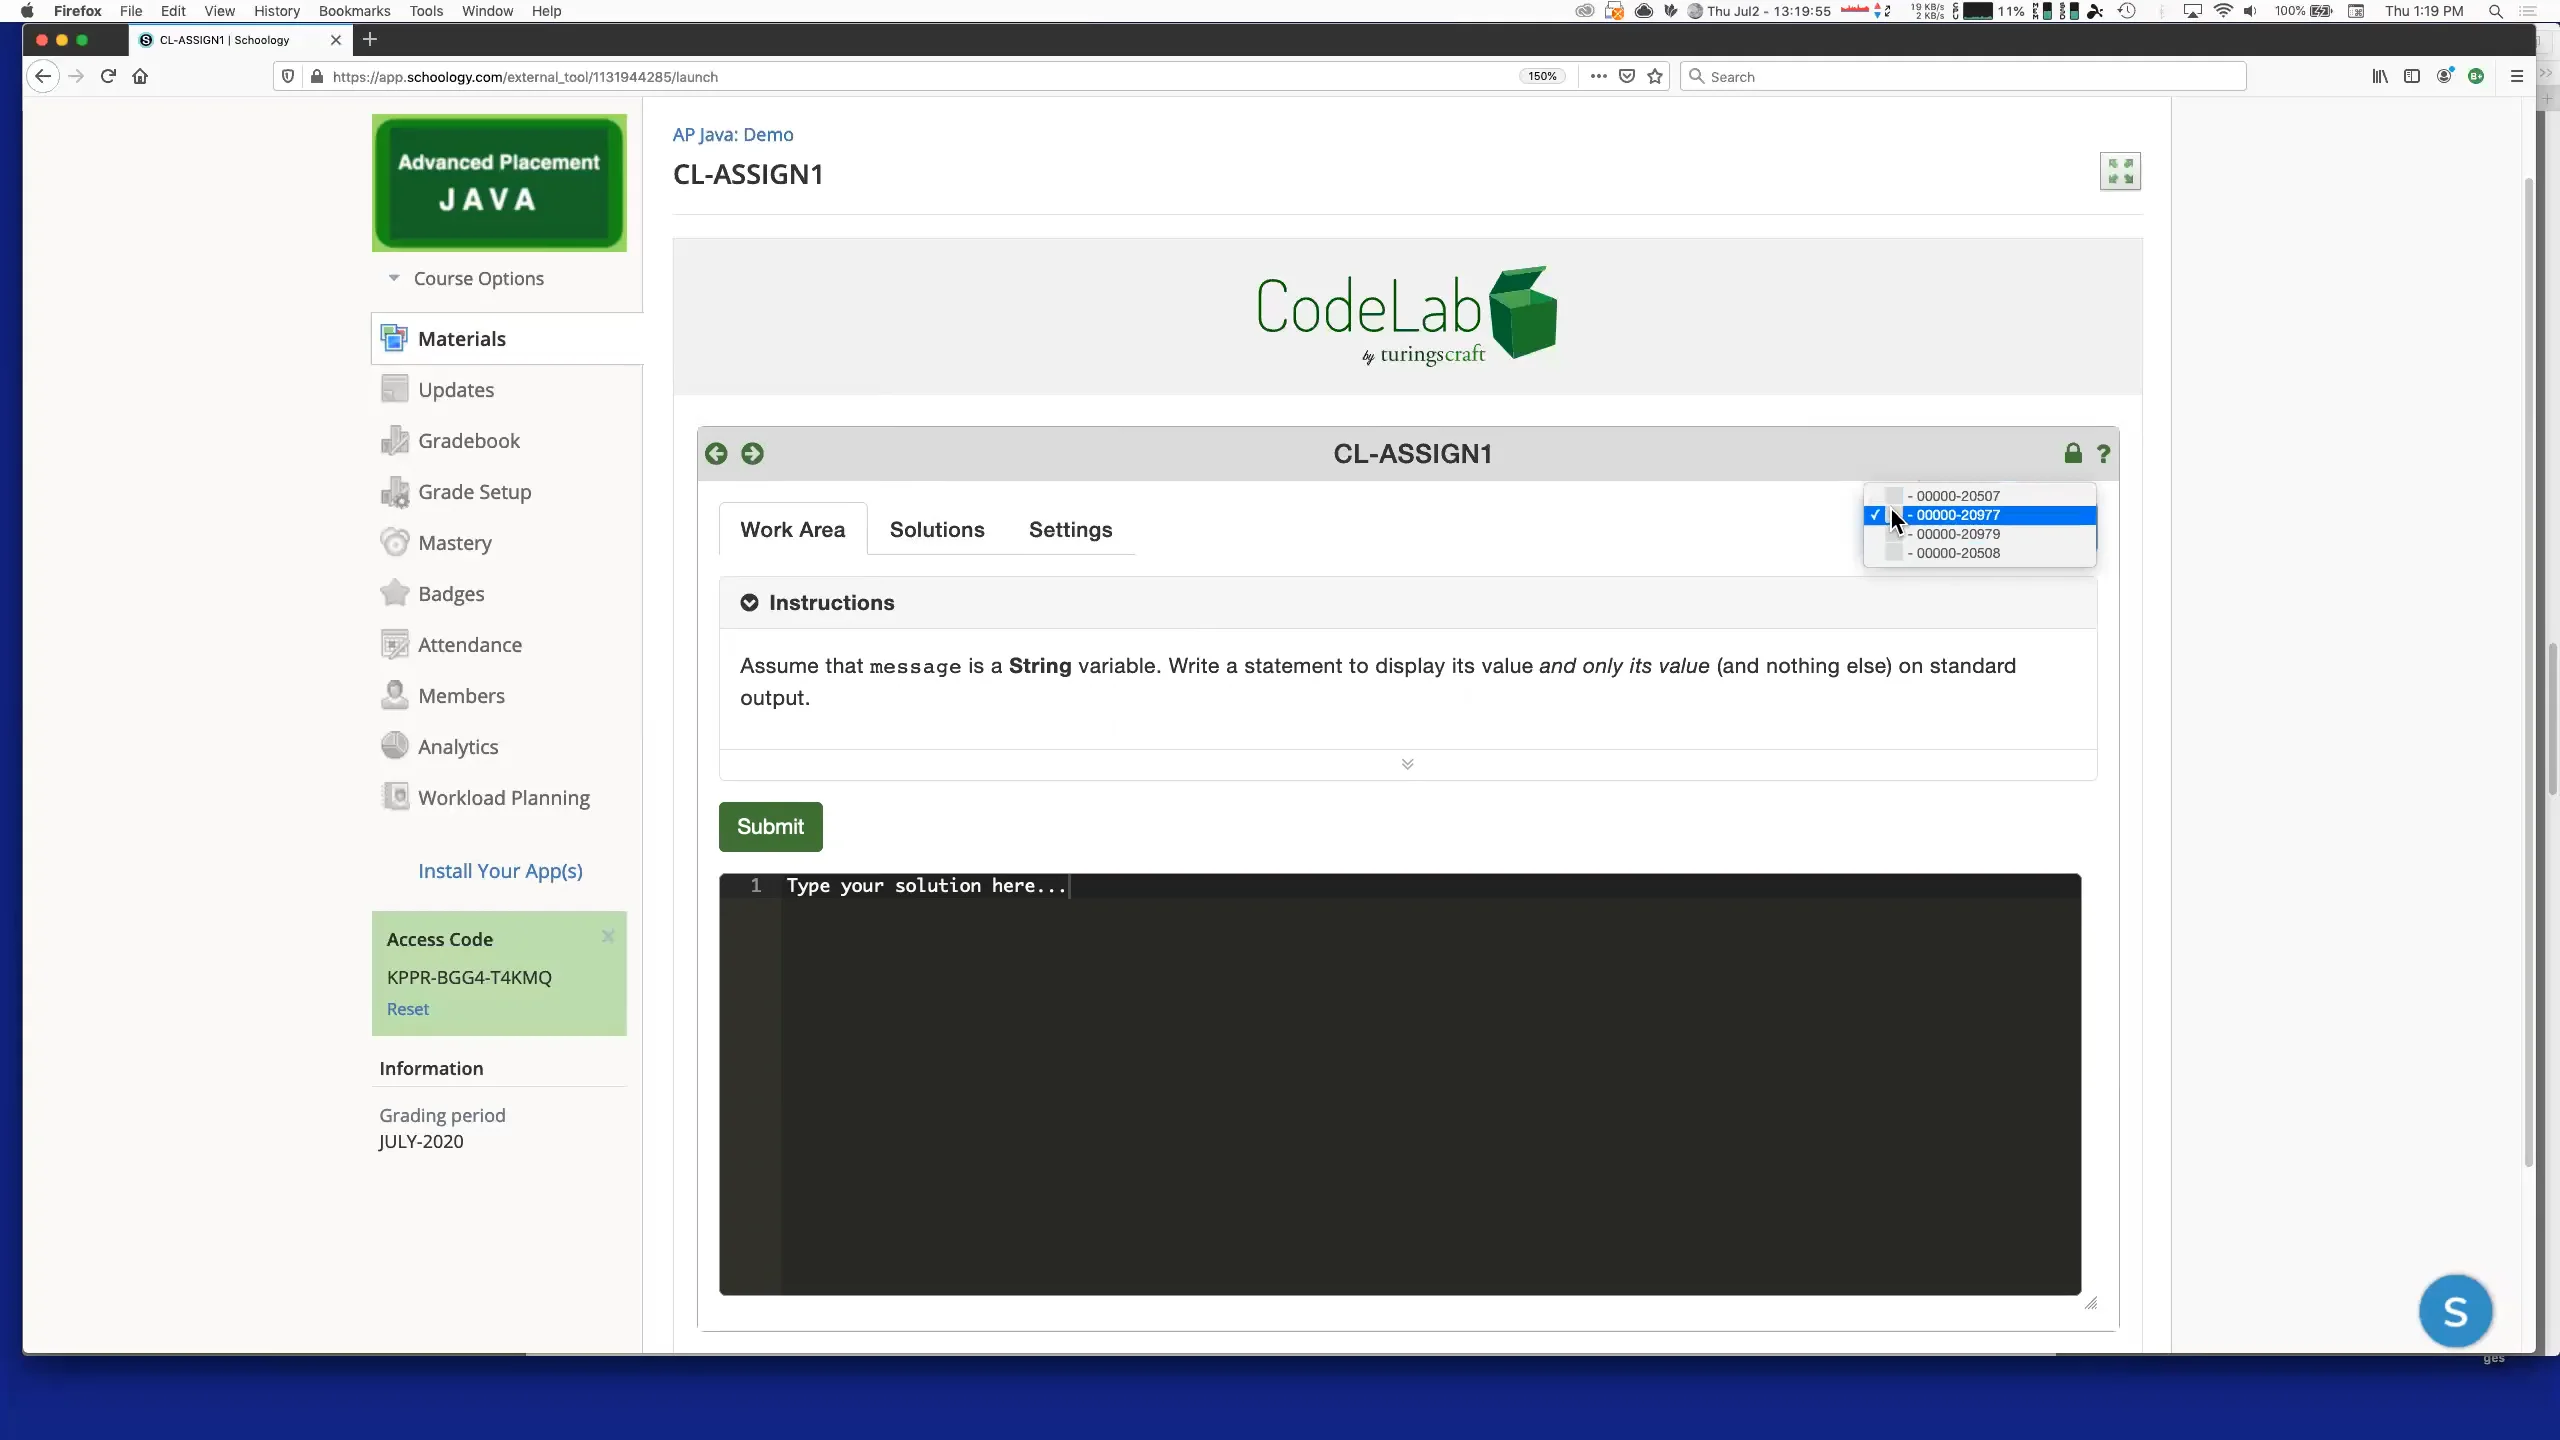Switch to the Solutions tab
This screenshot has height=1440, width=2560.
pyautogui.click(x=937, y=529)
